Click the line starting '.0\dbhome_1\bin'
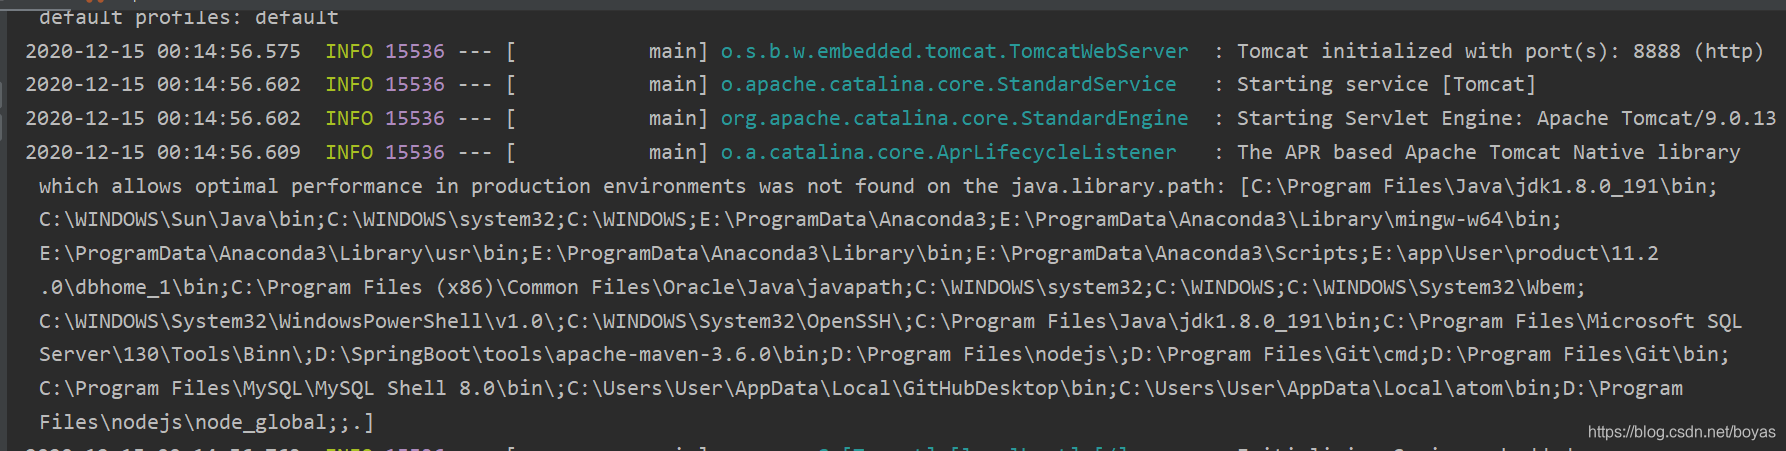Viewport: 1786px width, 451px height. pos(812,288)
